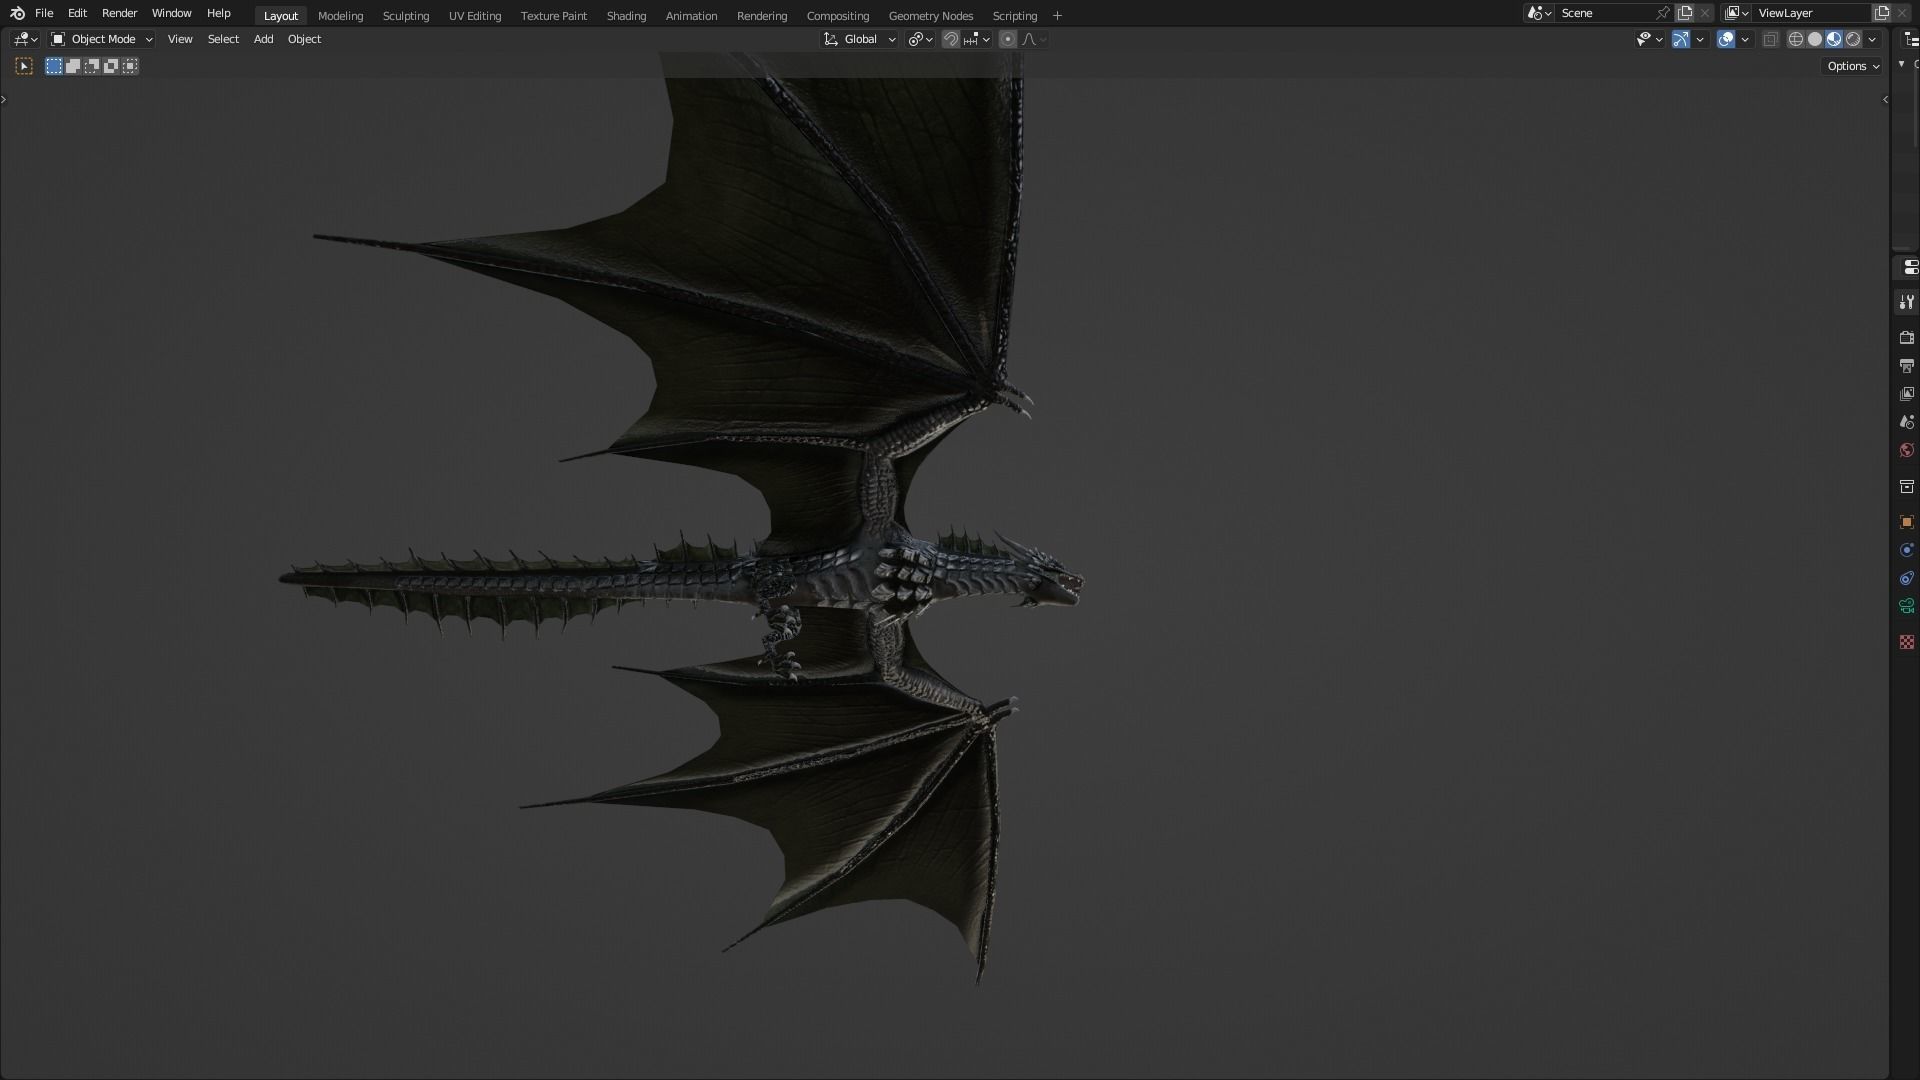The height and width of the screenshot is (1080, 1920).
Task: Toggle viewport gizmos display
Action: click(1680, 39)
